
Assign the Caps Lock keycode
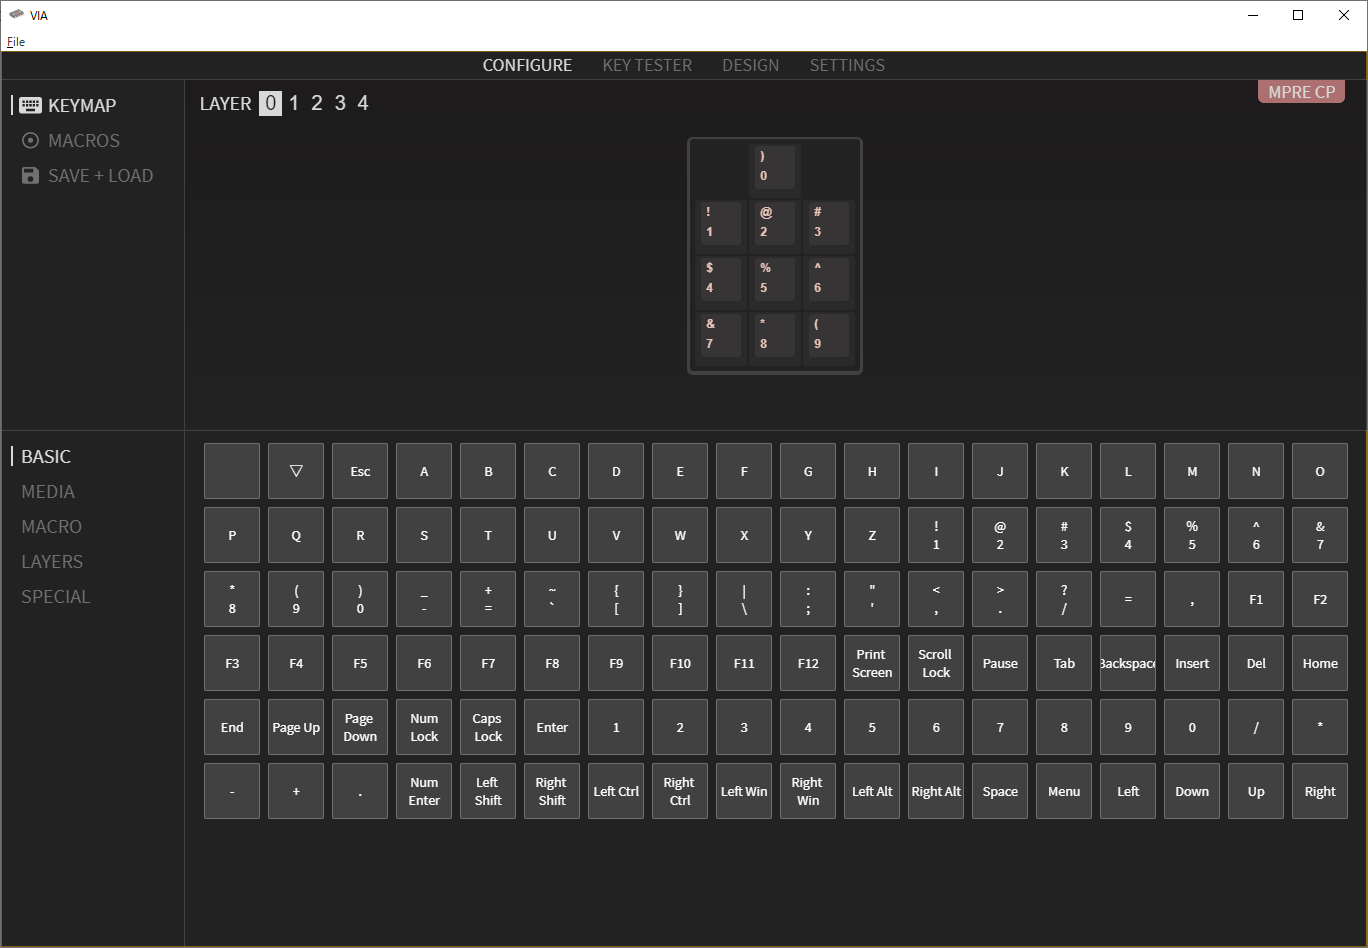coord(488,727)
